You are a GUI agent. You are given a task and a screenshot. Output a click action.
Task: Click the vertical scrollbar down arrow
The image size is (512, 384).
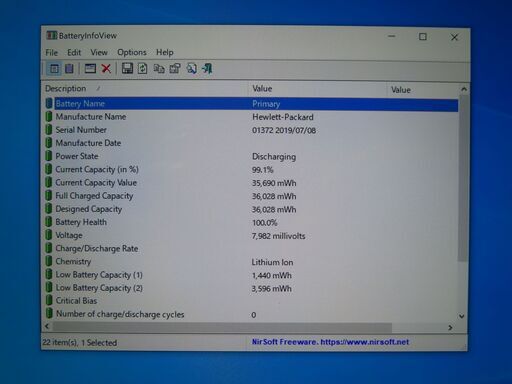(462, 316)
